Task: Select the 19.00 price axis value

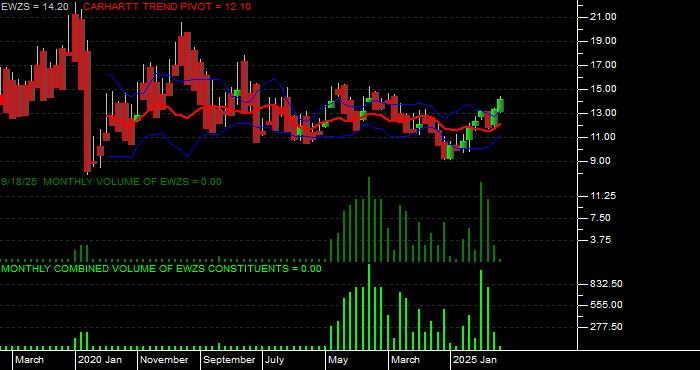Action: (604, 41)
